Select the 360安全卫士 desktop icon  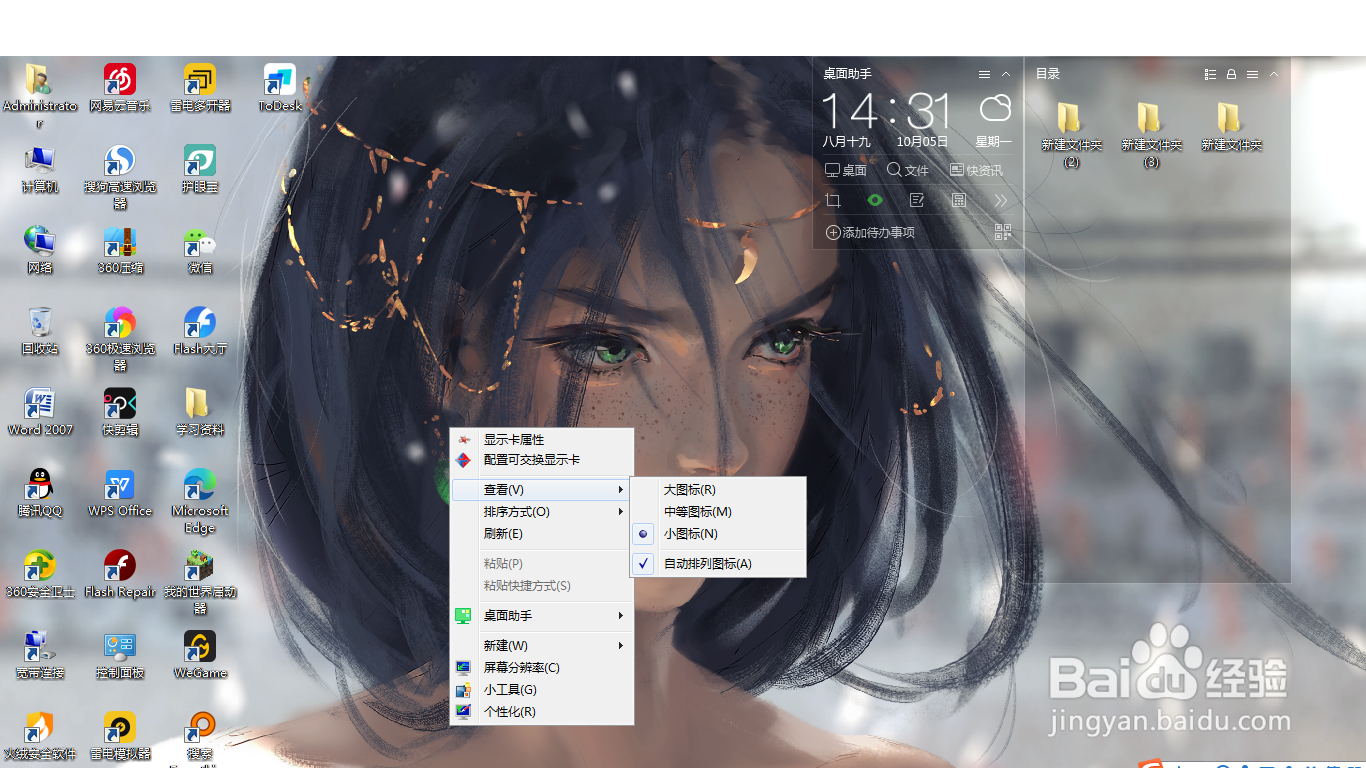pos(40,574)
